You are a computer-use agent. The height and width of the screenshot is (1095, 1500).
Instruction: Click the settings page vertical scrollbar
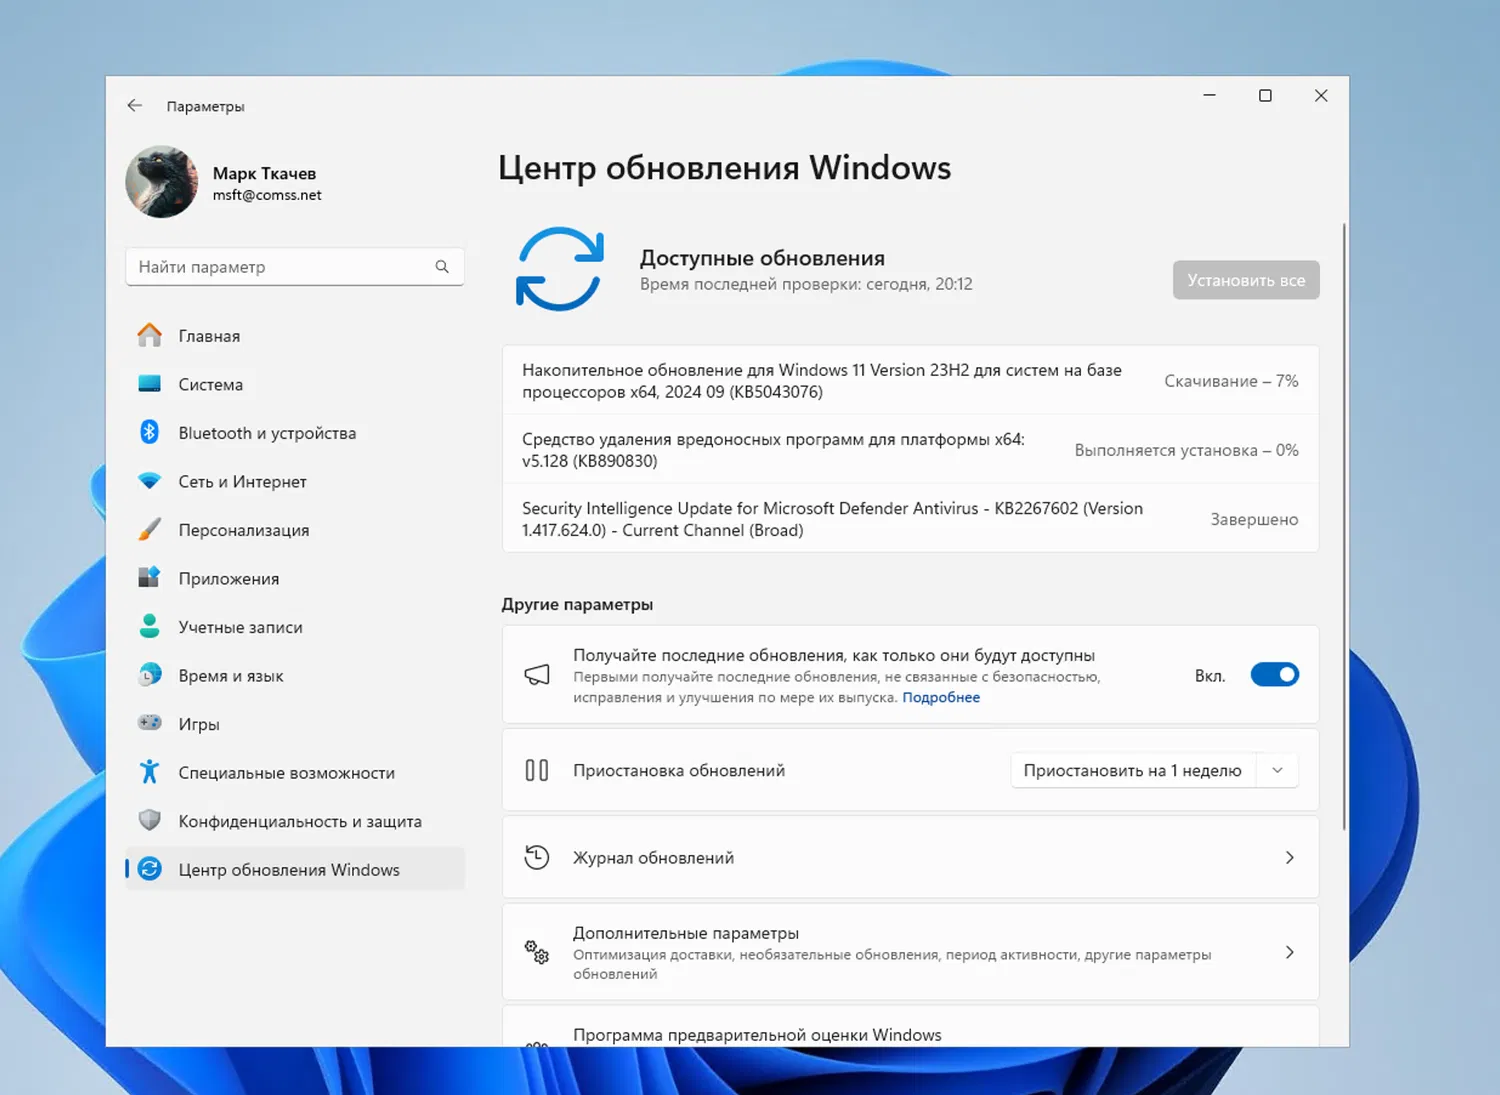1344,527
